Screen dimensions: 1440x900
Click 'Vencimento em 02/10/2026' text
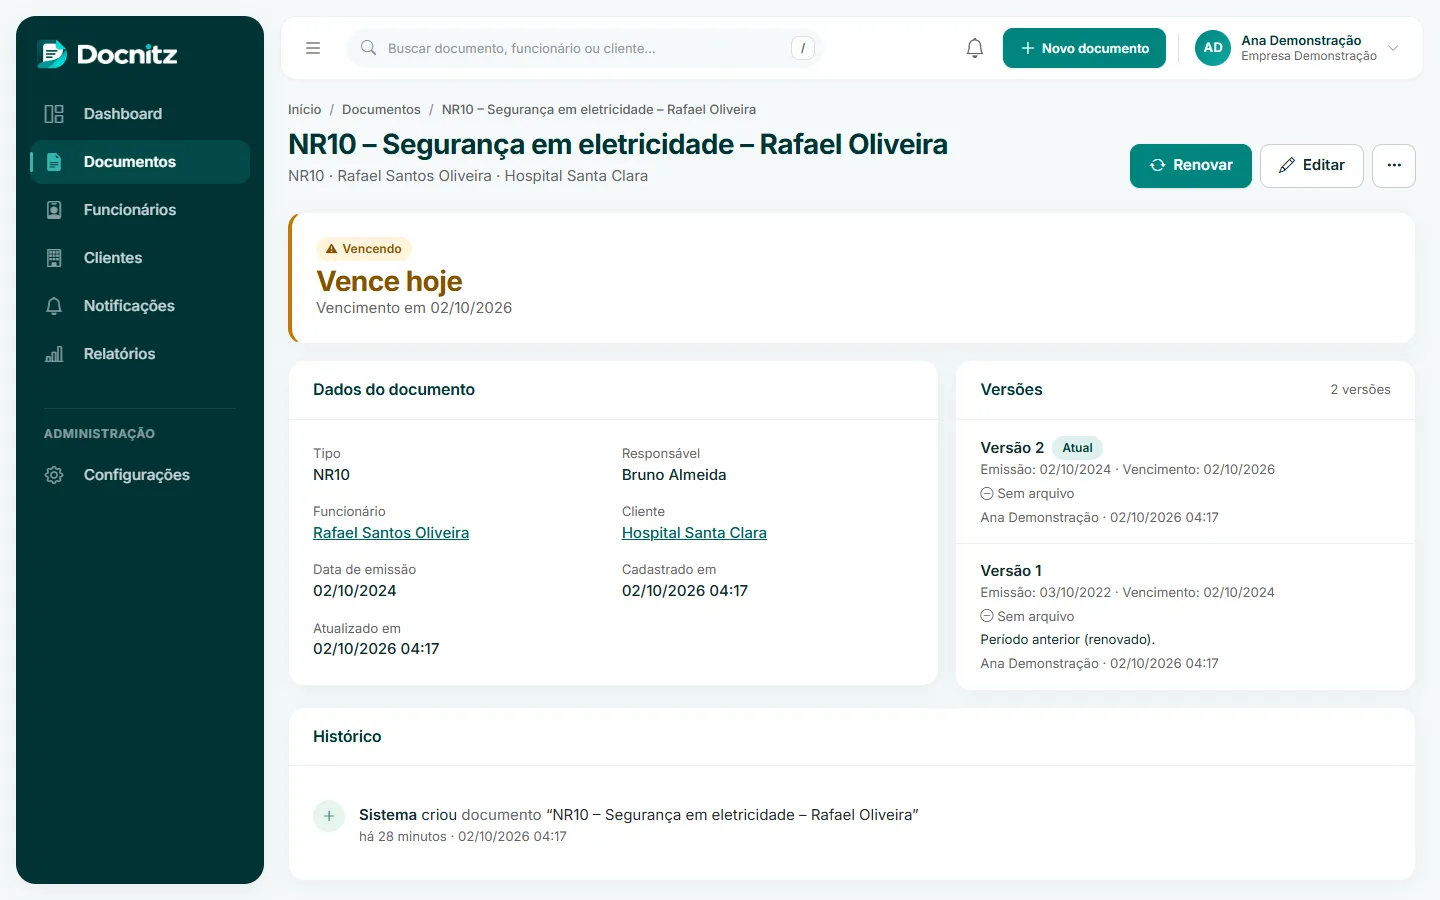(x=414, y=308)
